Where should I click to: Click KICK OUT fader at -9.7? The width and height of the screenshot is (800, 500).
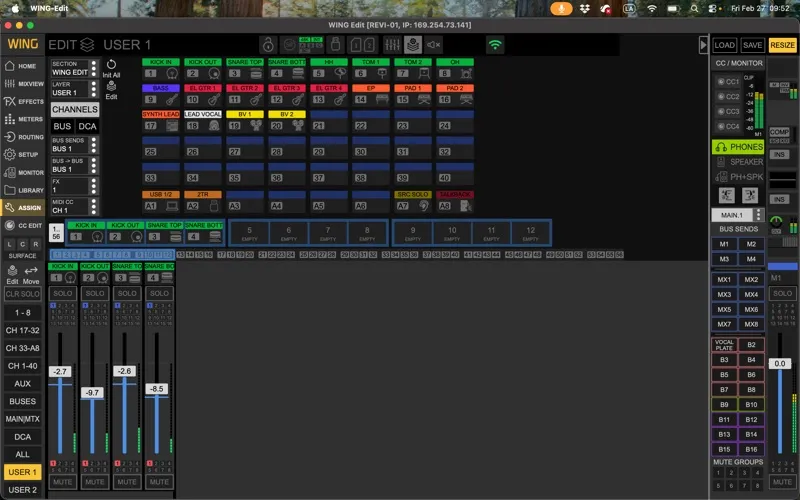(92, 392)
